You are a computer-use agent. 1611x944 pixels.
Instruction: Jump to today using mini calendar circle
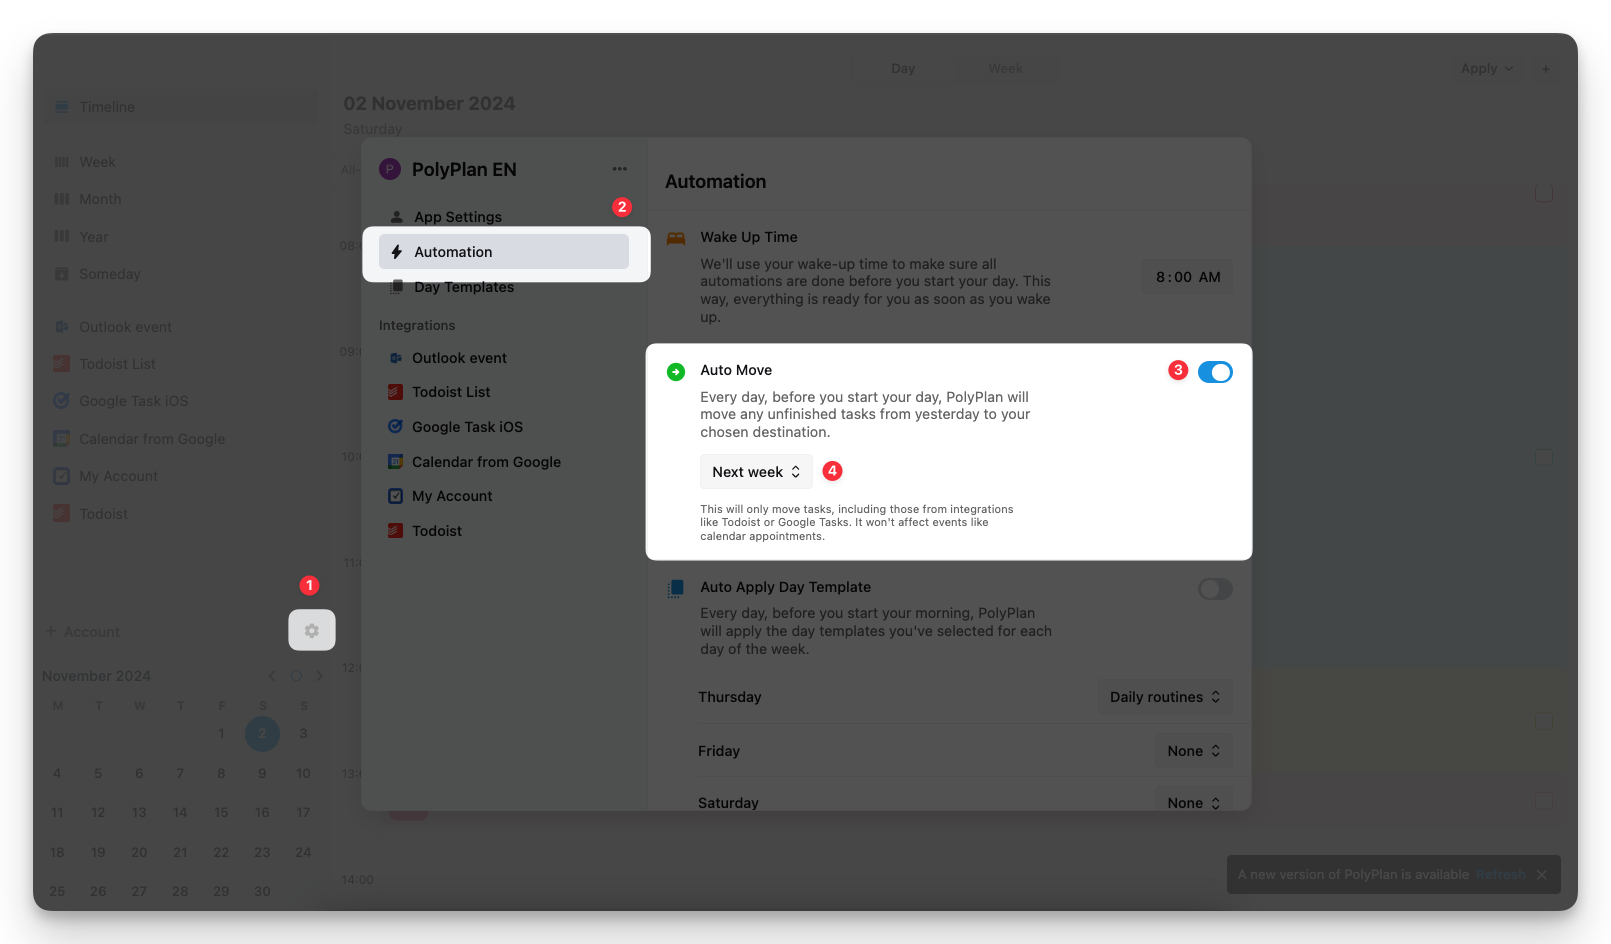tap(296, 676)
